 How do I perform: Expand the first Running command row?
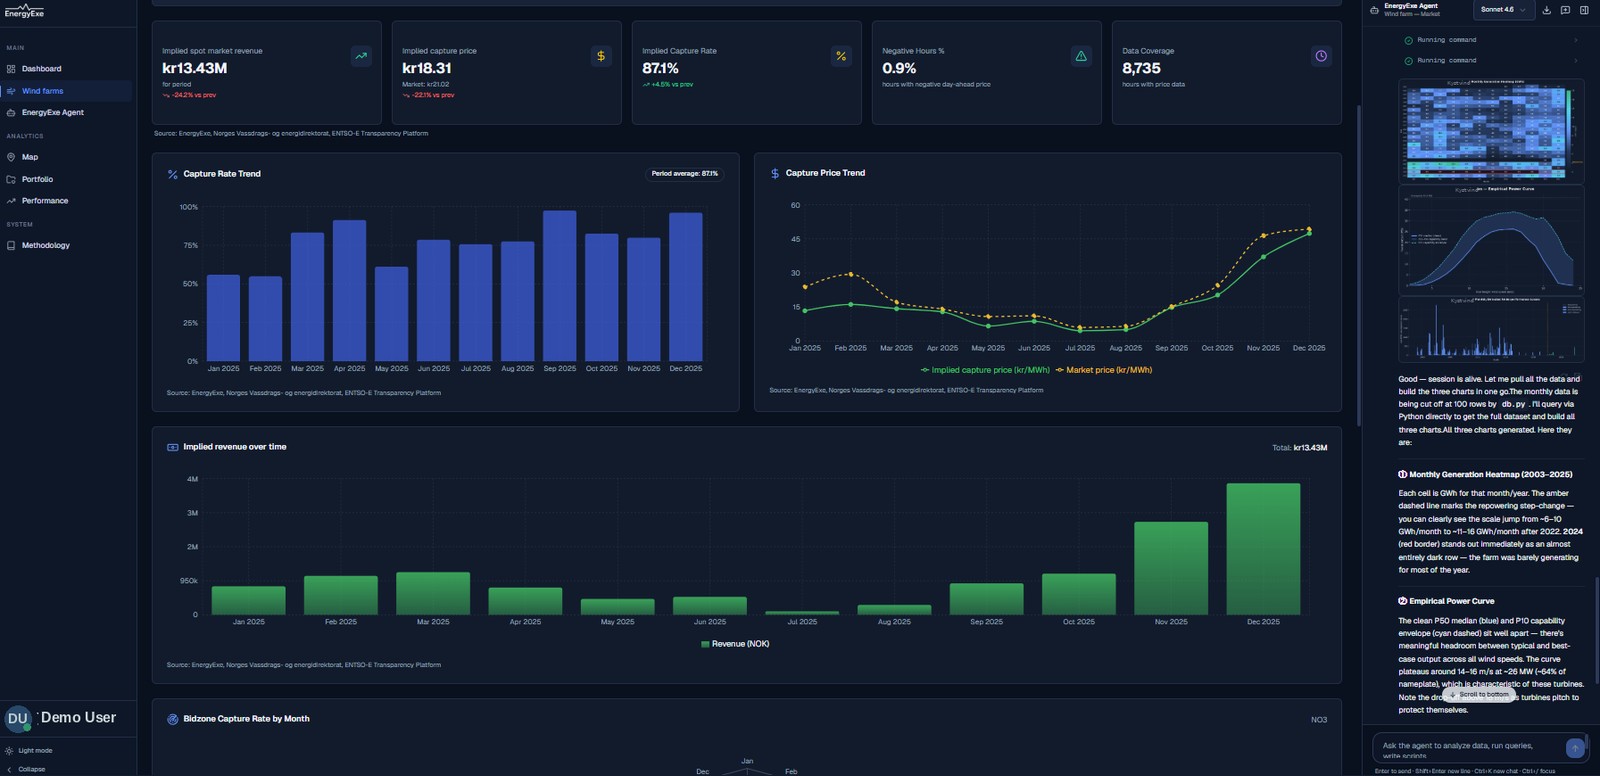(1490, 40)
